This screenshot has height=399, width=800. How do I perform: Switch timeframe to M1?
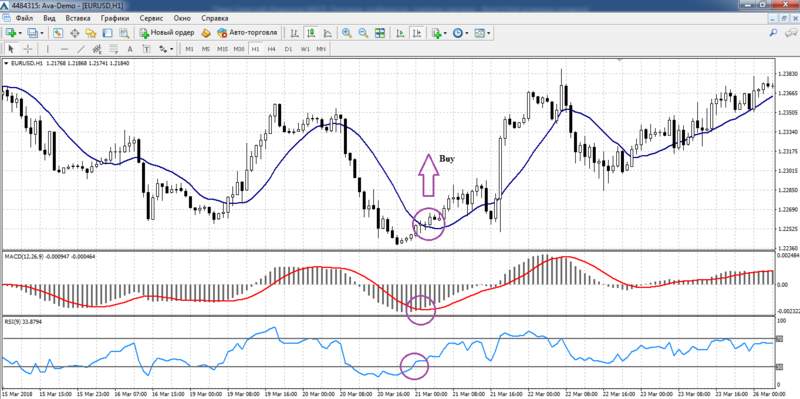pos(189,49)
